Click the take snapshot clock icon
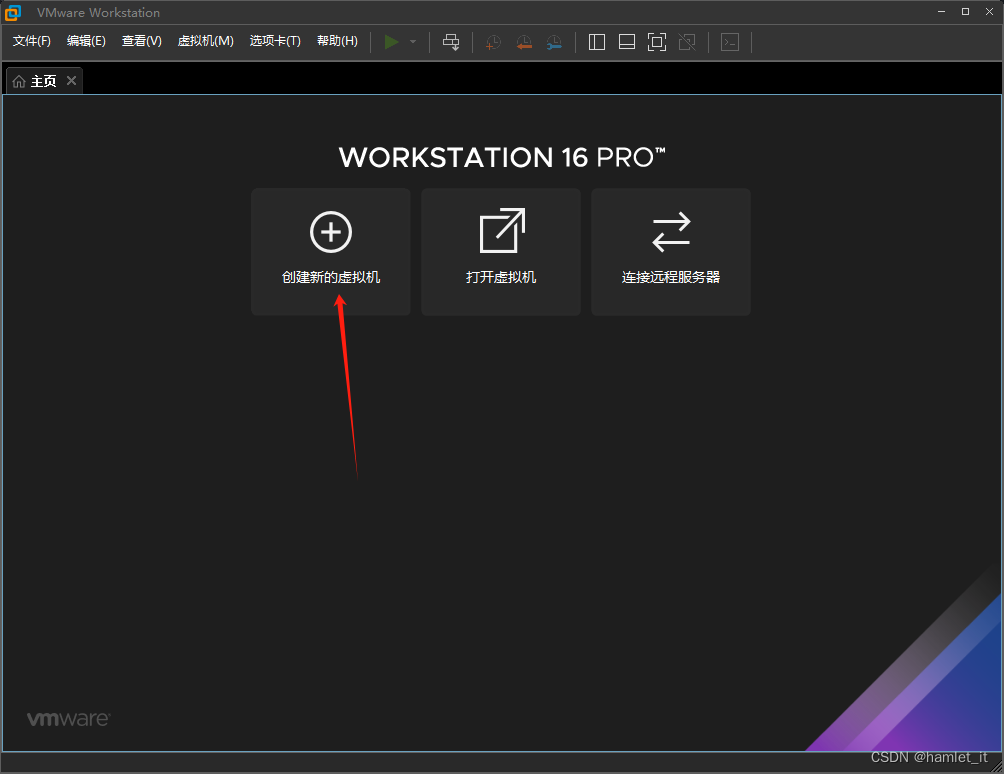The height and width of the screenshot is (774, 1004). point(493,42)
